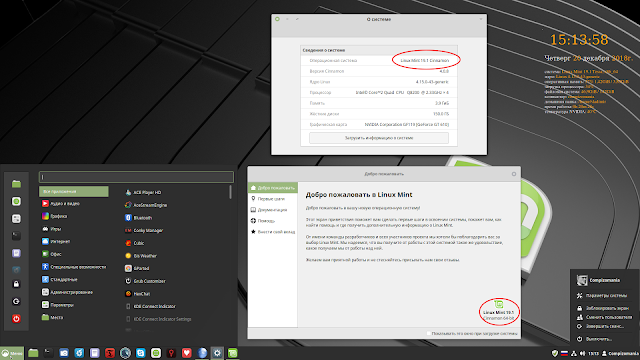Select the 'Стандартные' category
Viewport: 640px width, 360px height.
coord(74,280)
